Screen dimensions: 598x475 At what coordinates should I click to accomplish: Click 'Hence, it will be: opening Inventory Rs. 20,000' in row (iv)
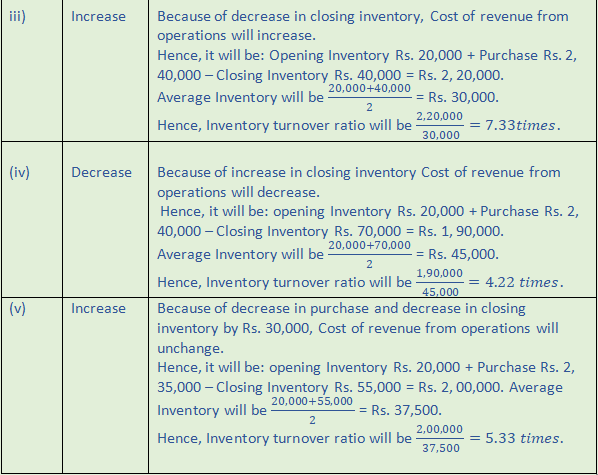click(x=312, y=211)
